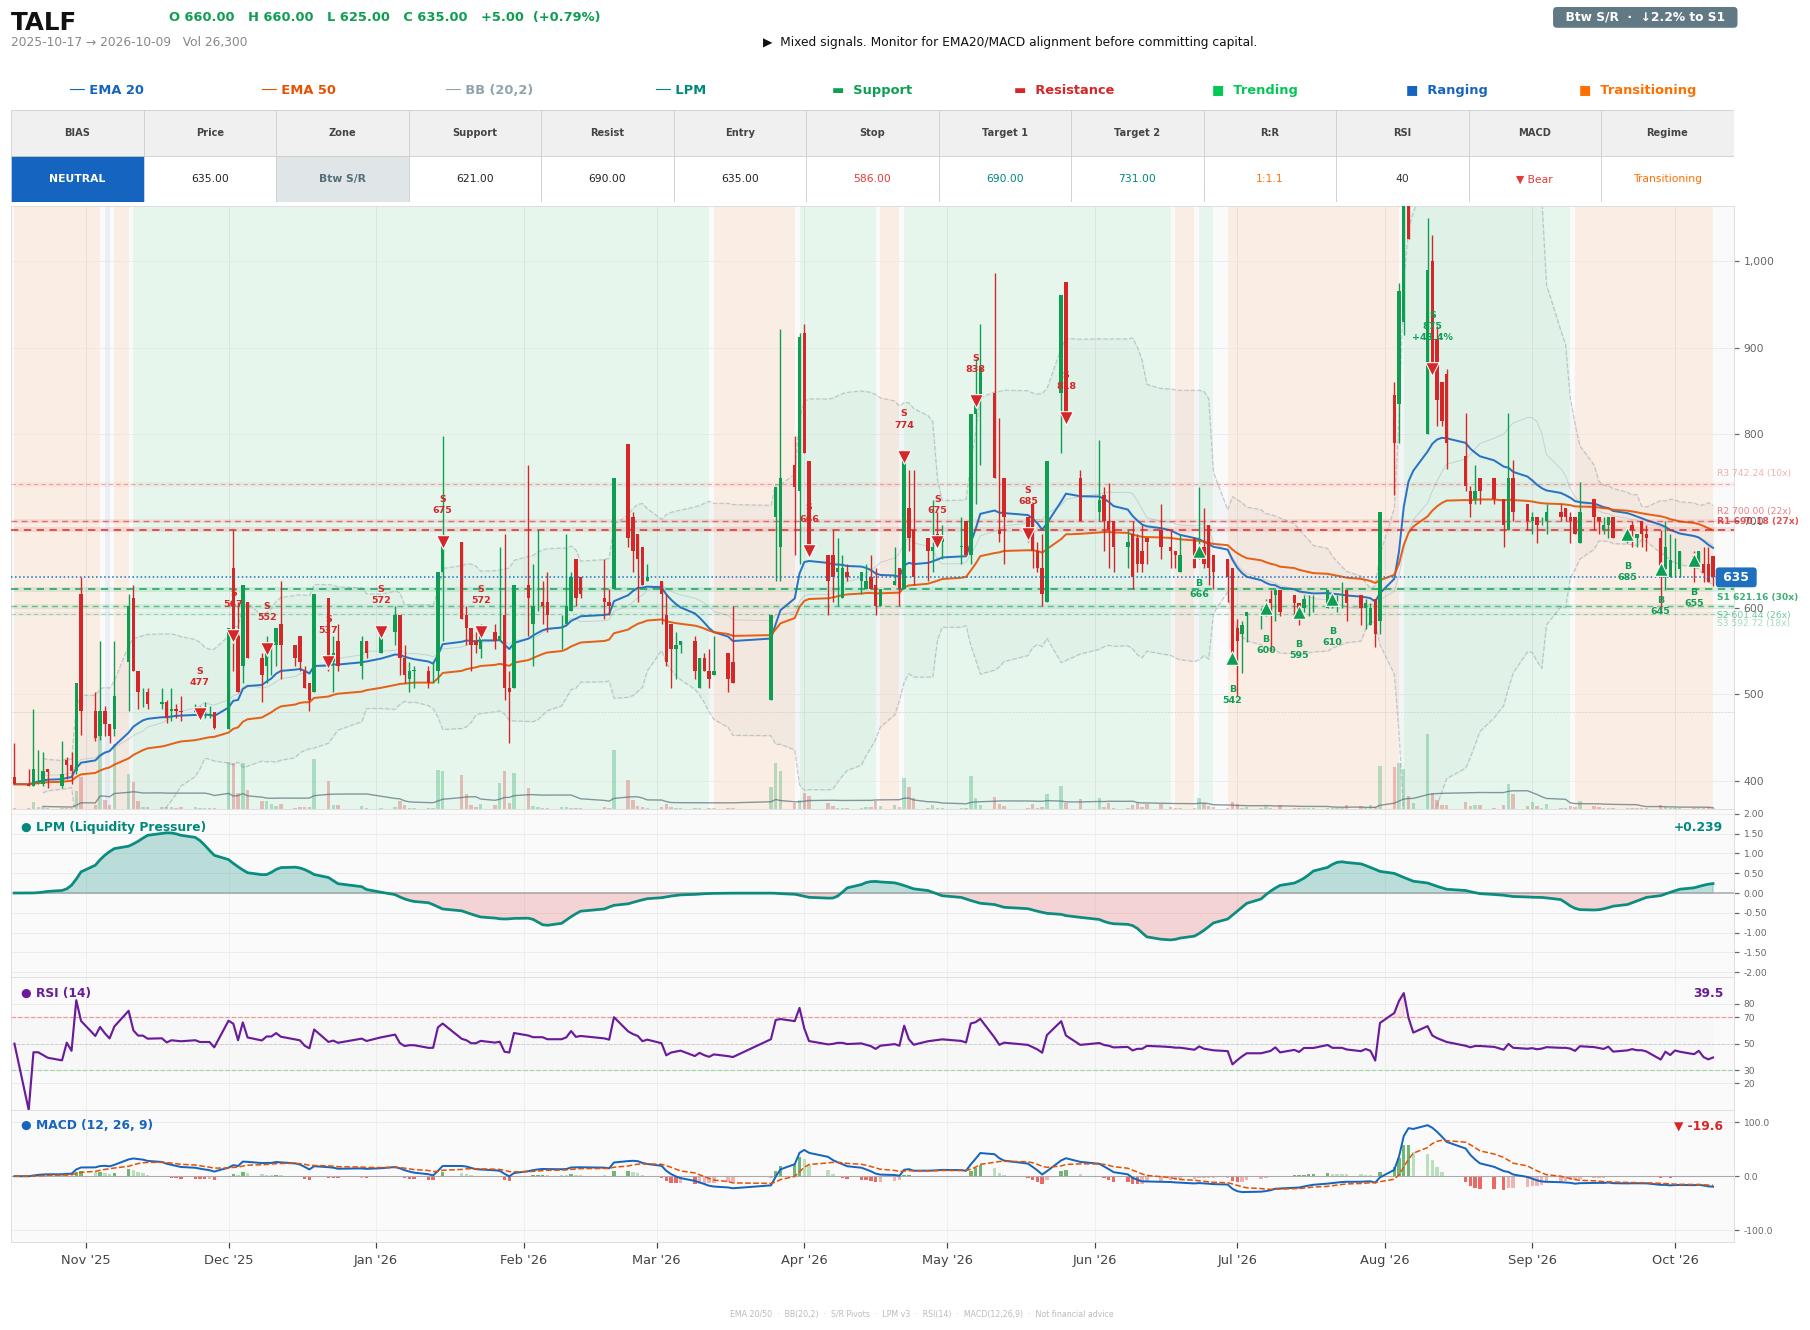The height and width of the screenshot is (1330, 1810).
Task: Toggle the Resistance legend entry
Action: coord(1064,90)
